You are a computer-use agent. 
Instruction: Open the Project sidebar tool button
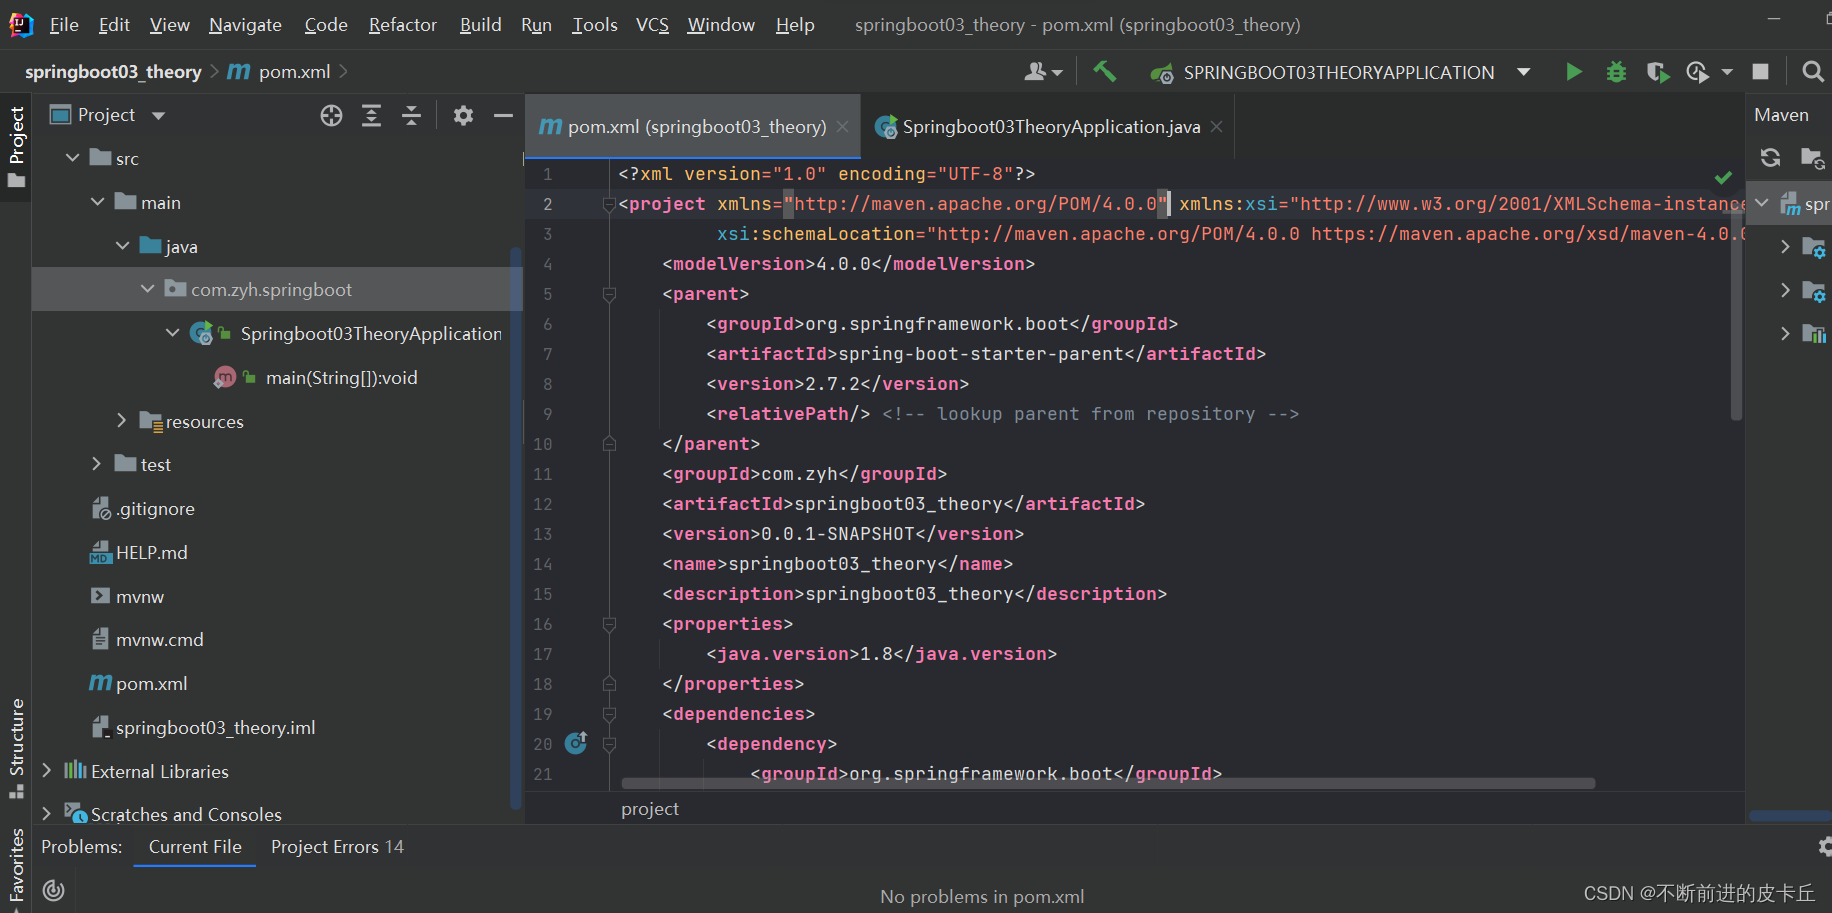tap(16, 147)
